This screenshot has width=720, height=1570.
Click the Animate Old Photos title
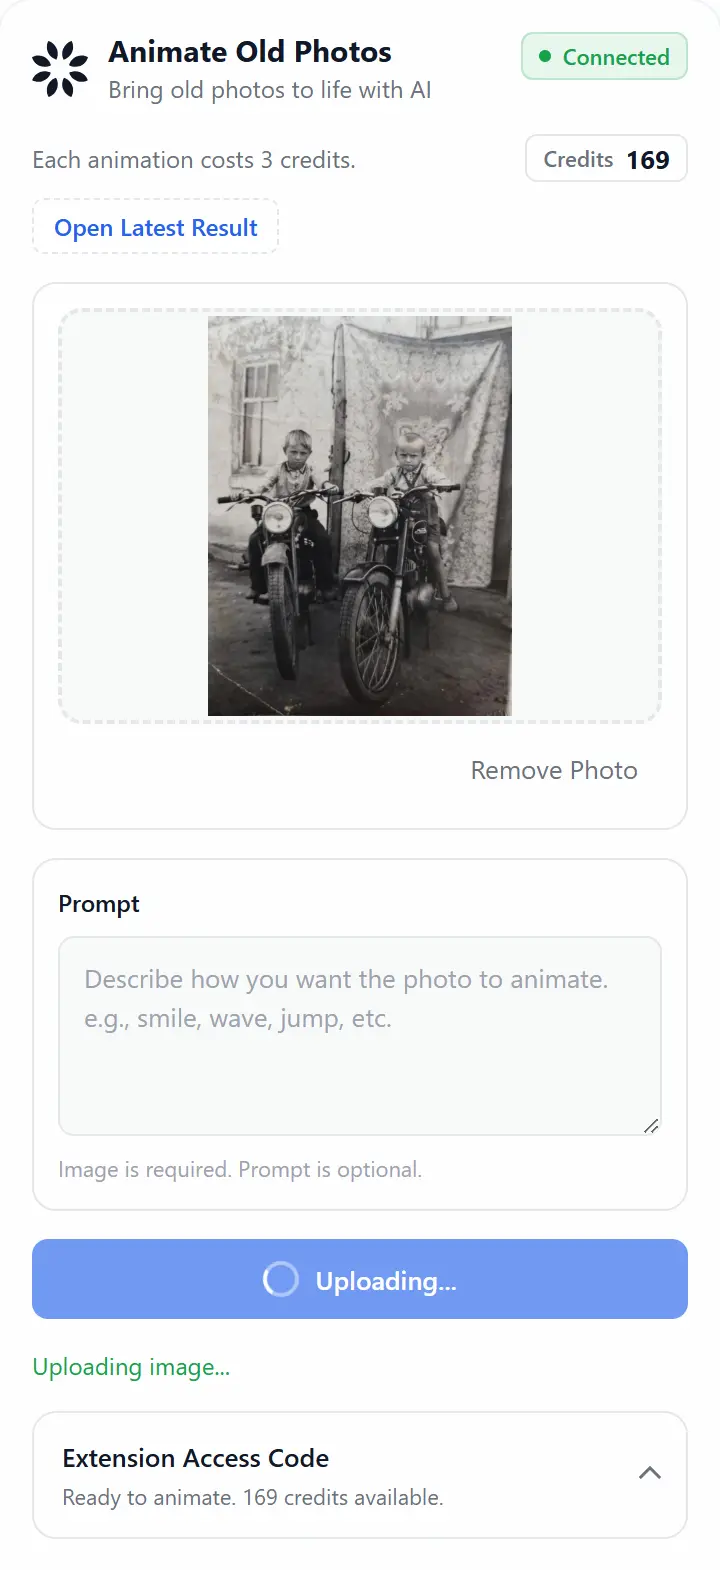[250, 52]
